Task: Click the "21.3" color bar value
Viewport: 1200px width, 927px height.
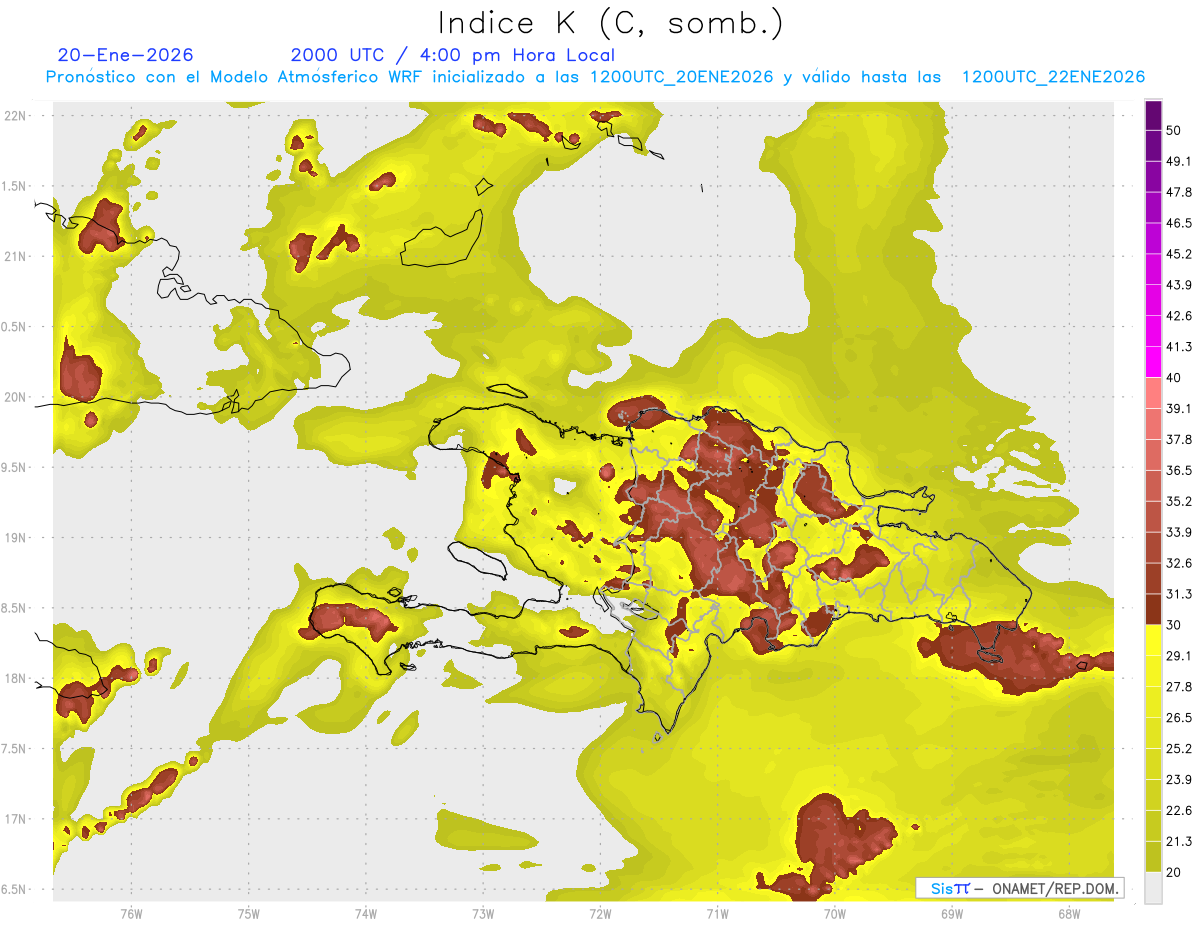Action: pos(1179,842)
